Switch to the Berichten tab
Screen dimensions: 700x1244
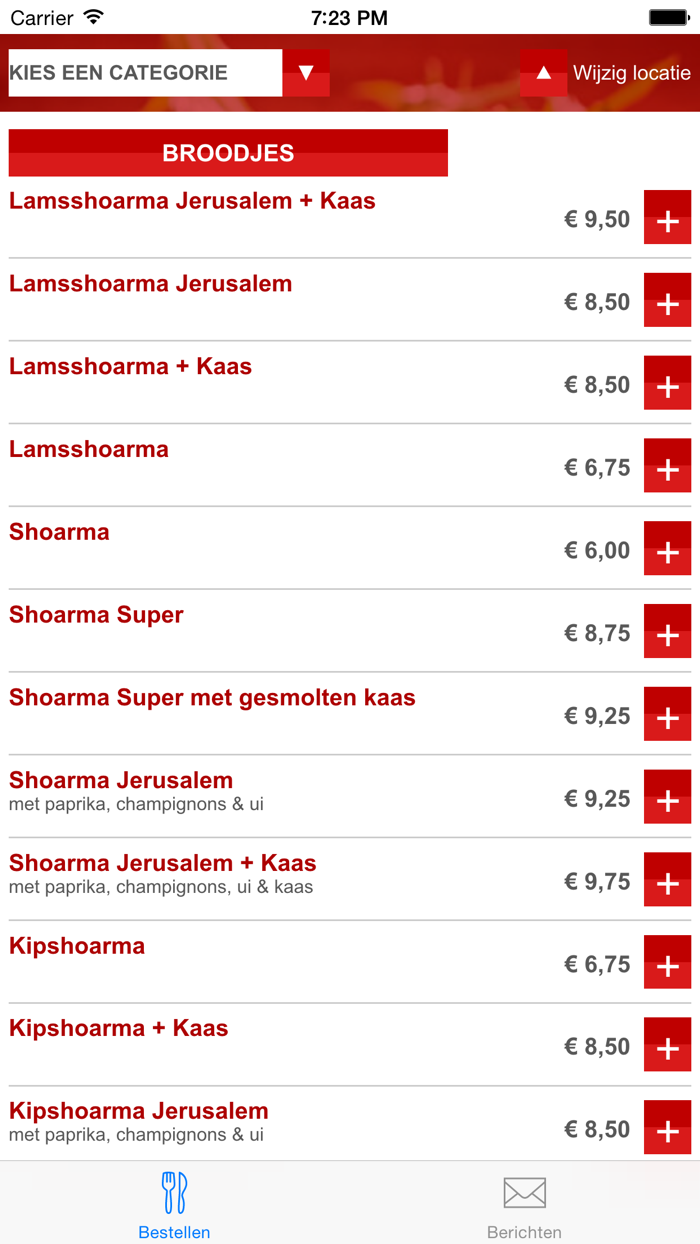(524, 1205)
